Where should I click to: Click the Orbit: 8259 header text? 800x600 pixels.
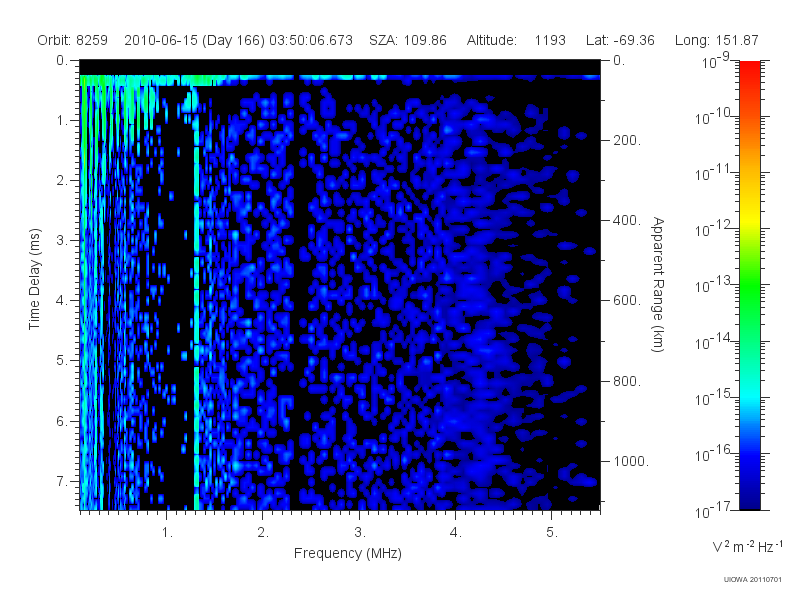pos(72,40)
